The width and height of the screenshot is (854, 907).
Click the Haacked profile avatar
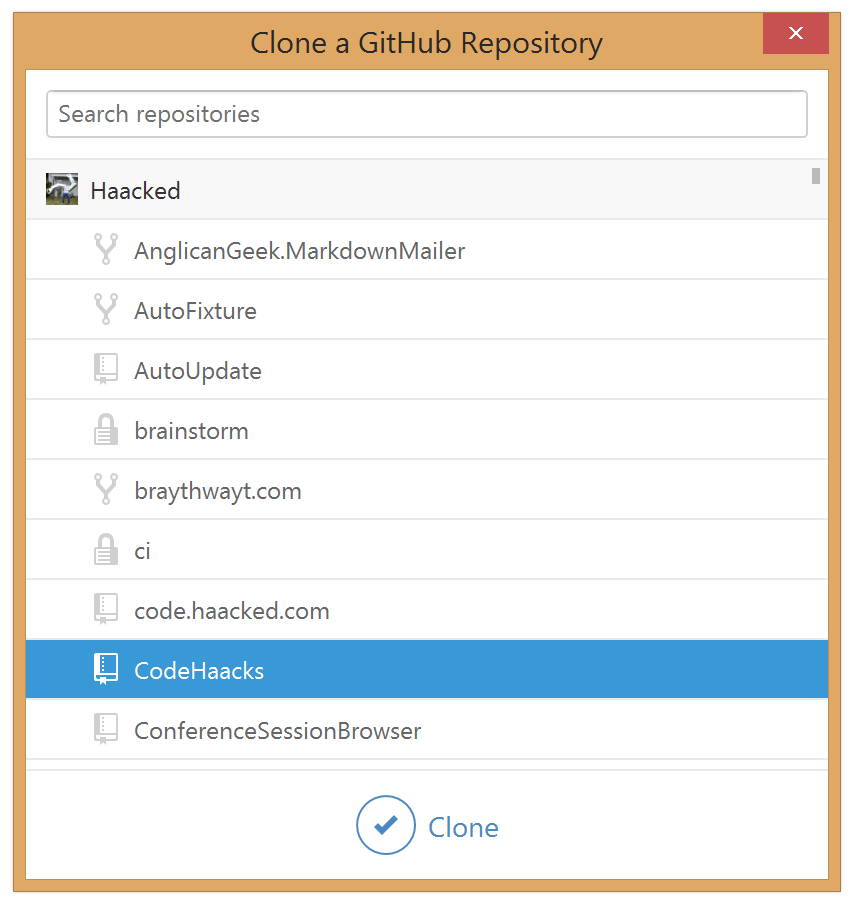(x=61, y=189)
